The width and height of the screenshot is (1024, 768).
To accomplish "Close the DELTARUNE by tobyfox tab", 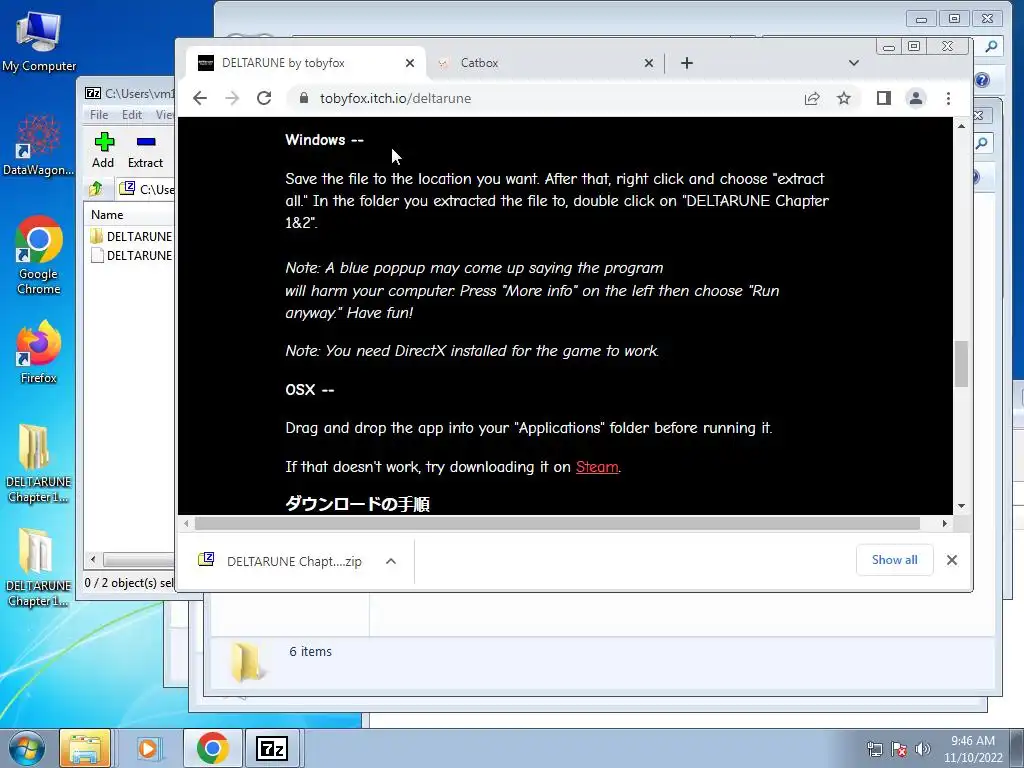I will pos(409,63).
